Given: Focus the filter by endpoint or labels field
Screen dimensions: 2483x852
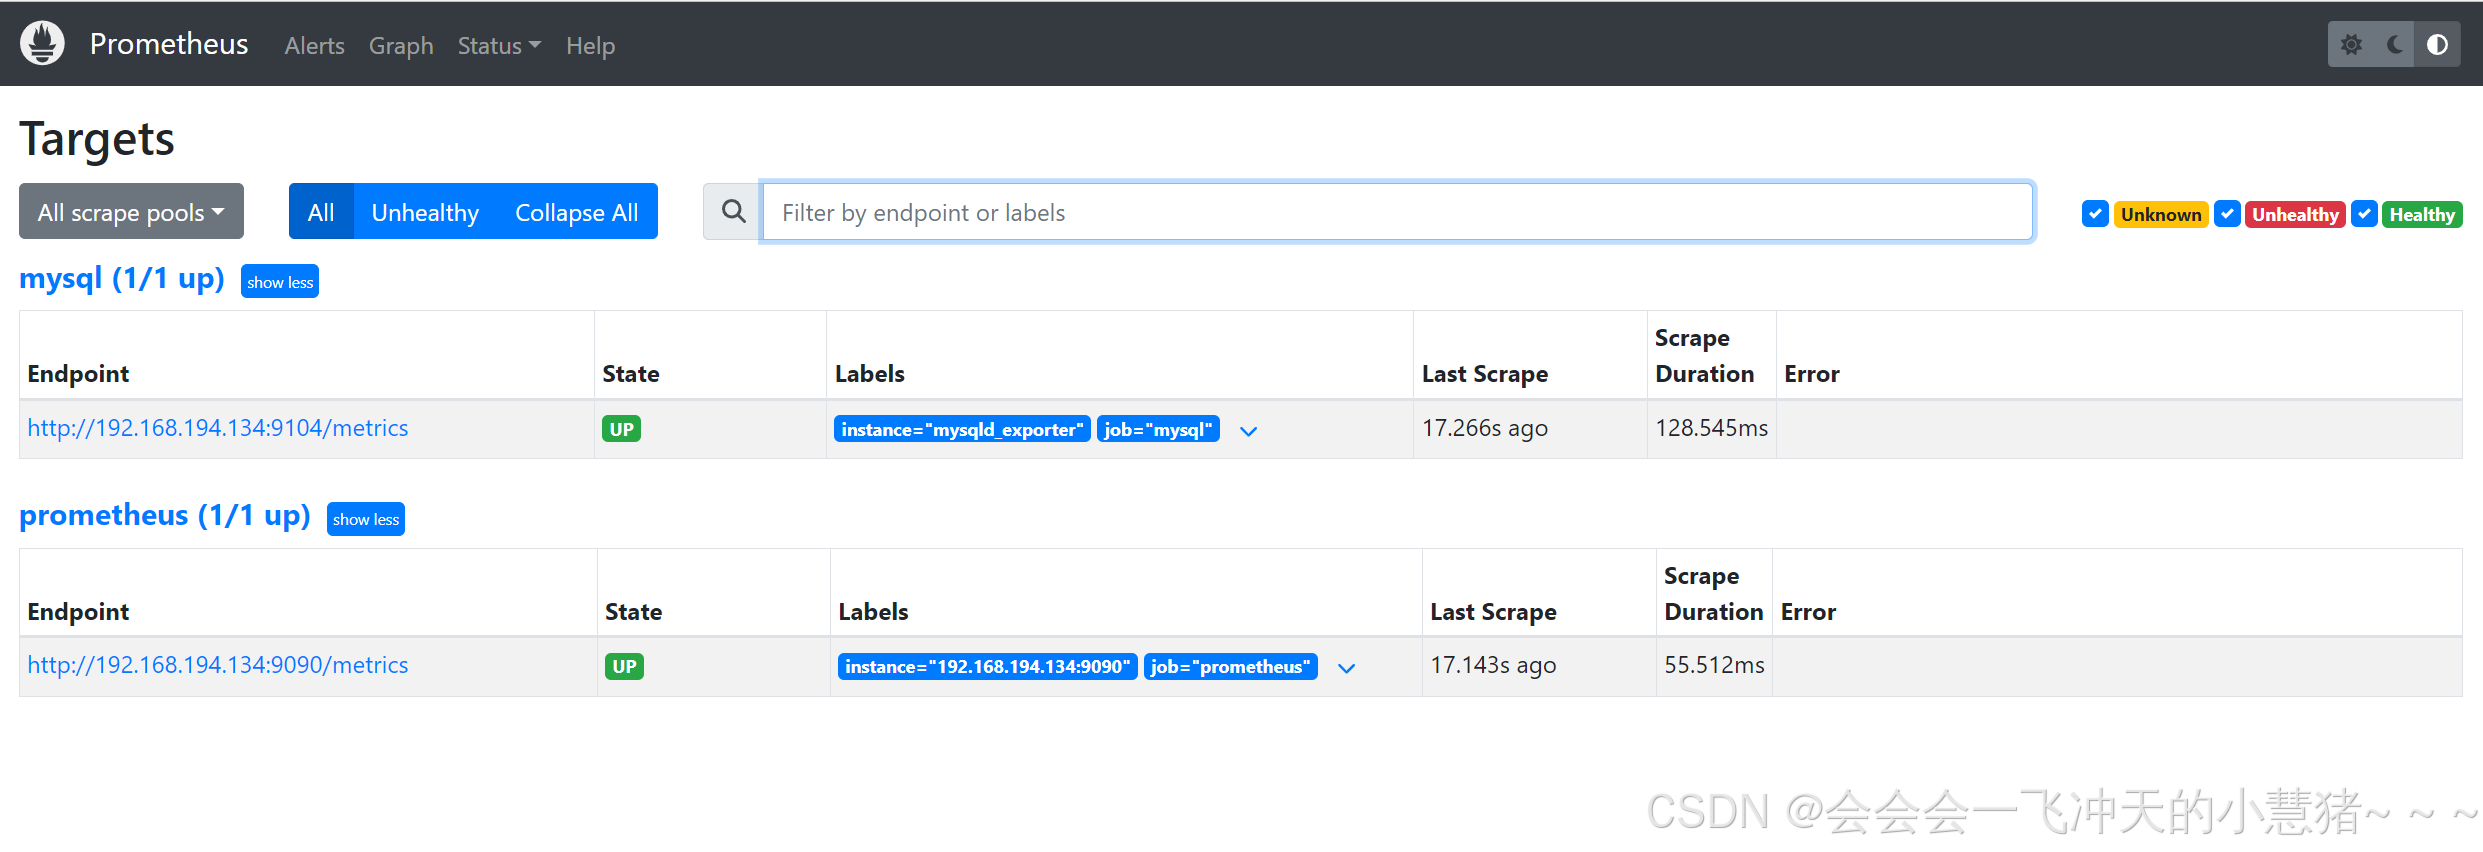Looking at the screenshot, I should 1397,212.
